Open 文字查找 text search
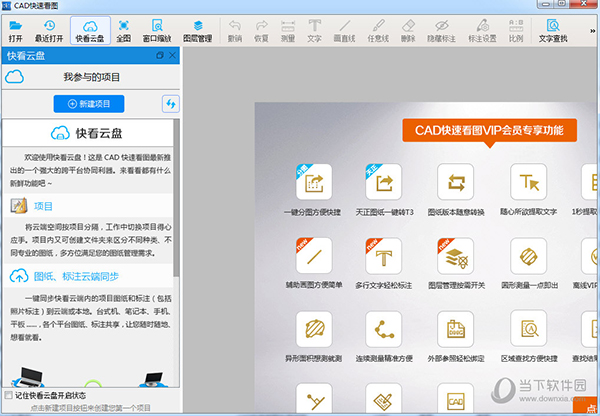The height and width of the screenshot is (416, 600). click(x=553, y=31)
